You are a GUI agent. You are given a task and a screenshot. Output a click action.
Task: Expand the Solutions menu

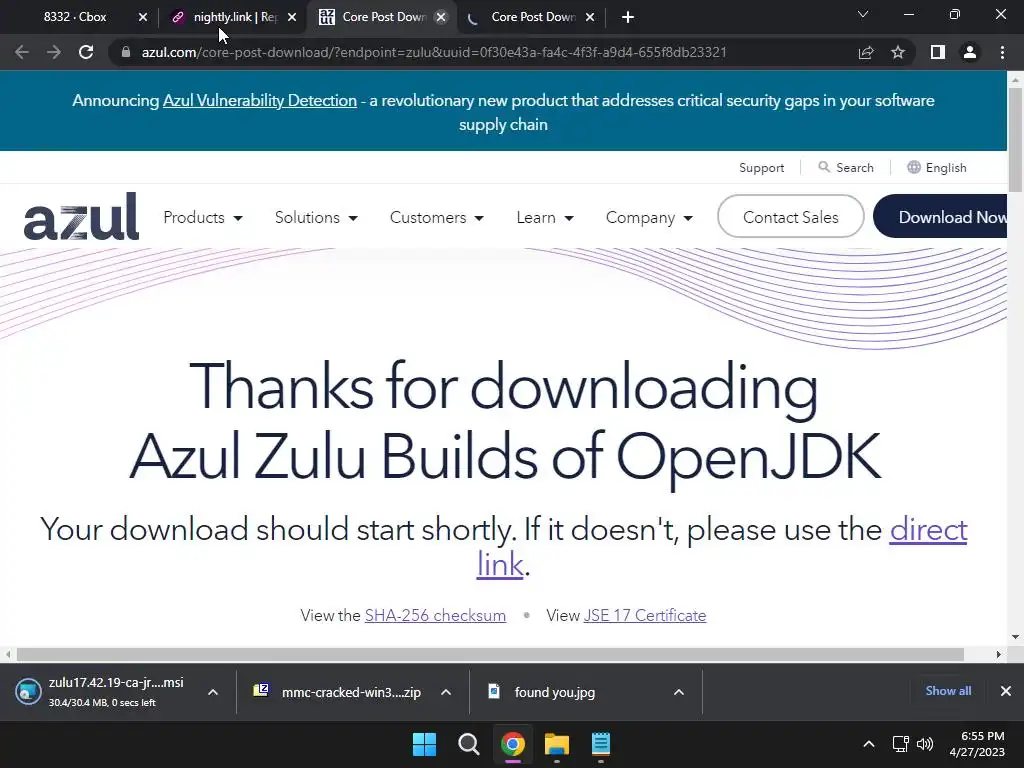(316, 217)
